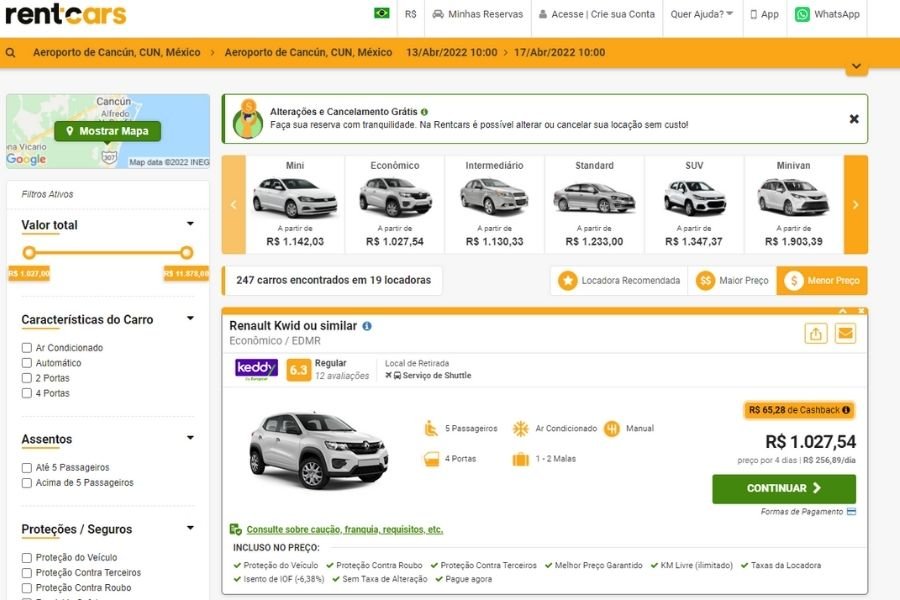Click the small close X on Kwid card

pos(861,311)
